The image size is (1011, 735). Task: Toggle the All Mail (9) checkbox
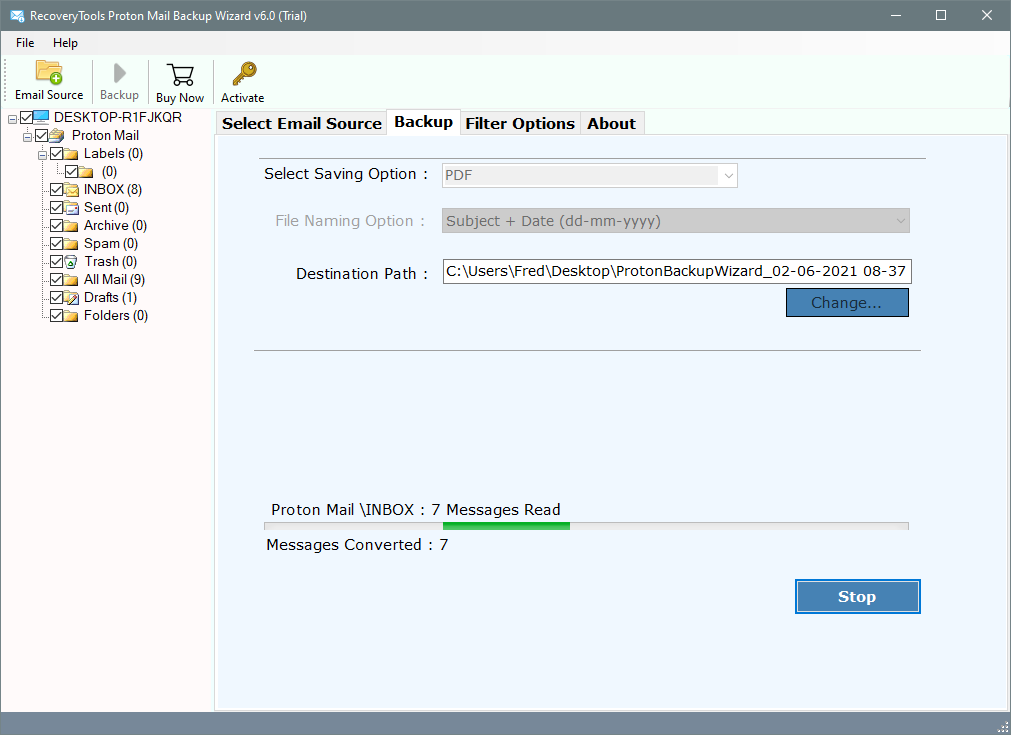coord(57,280)
